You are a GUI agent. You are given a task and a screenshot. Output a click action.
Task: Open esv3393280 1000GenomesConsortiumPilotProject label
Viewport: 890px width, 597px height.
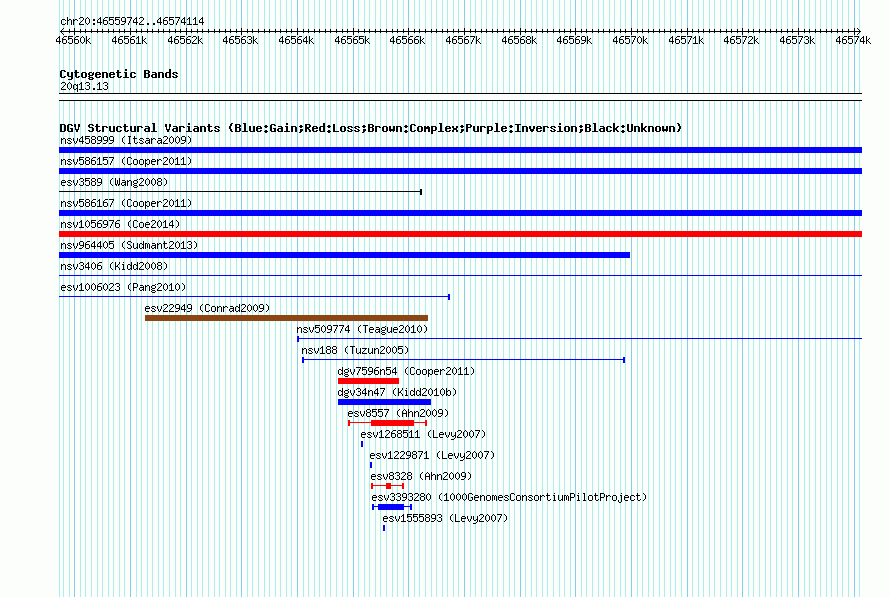[x=509, y=497]
